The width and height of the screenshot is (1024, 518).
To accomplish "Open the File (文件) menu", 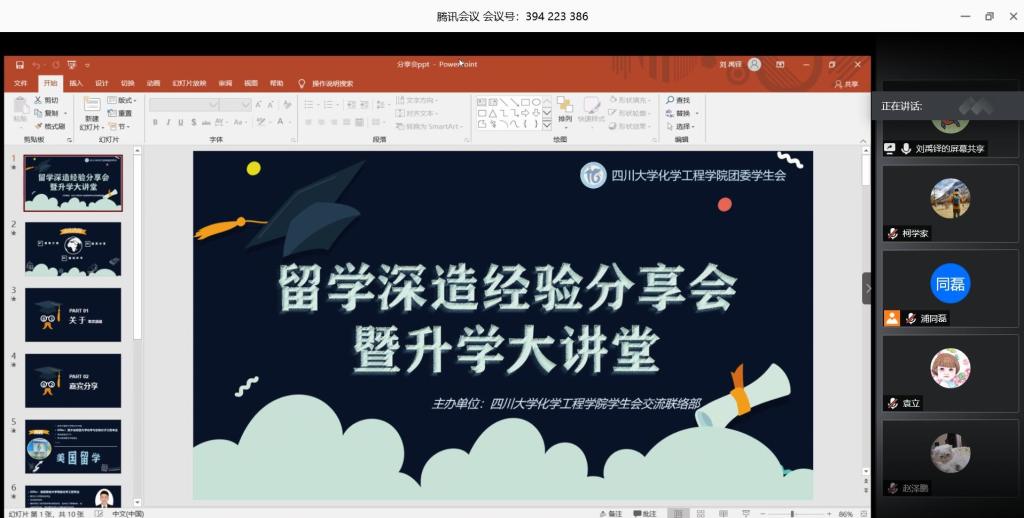I will (20, 83).
